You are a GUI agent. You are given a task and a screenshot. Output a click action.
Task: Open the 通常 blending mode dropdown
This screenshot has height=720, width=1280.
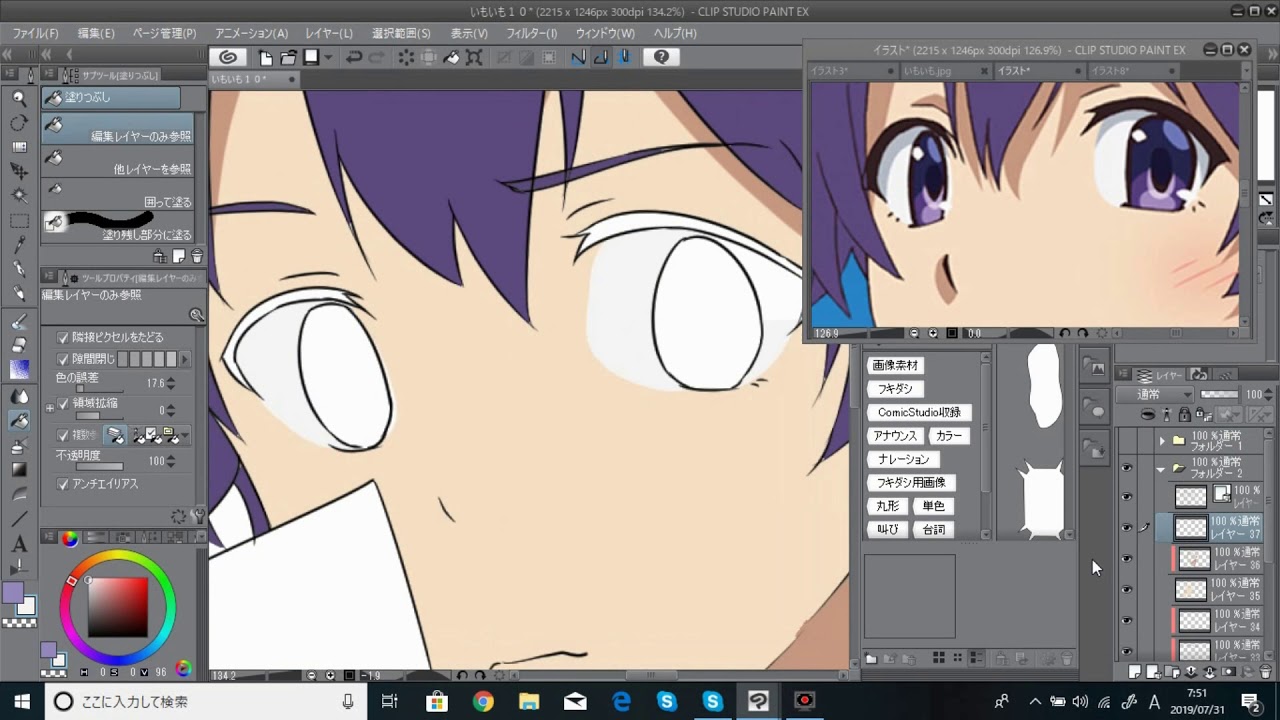point(1156,394)
